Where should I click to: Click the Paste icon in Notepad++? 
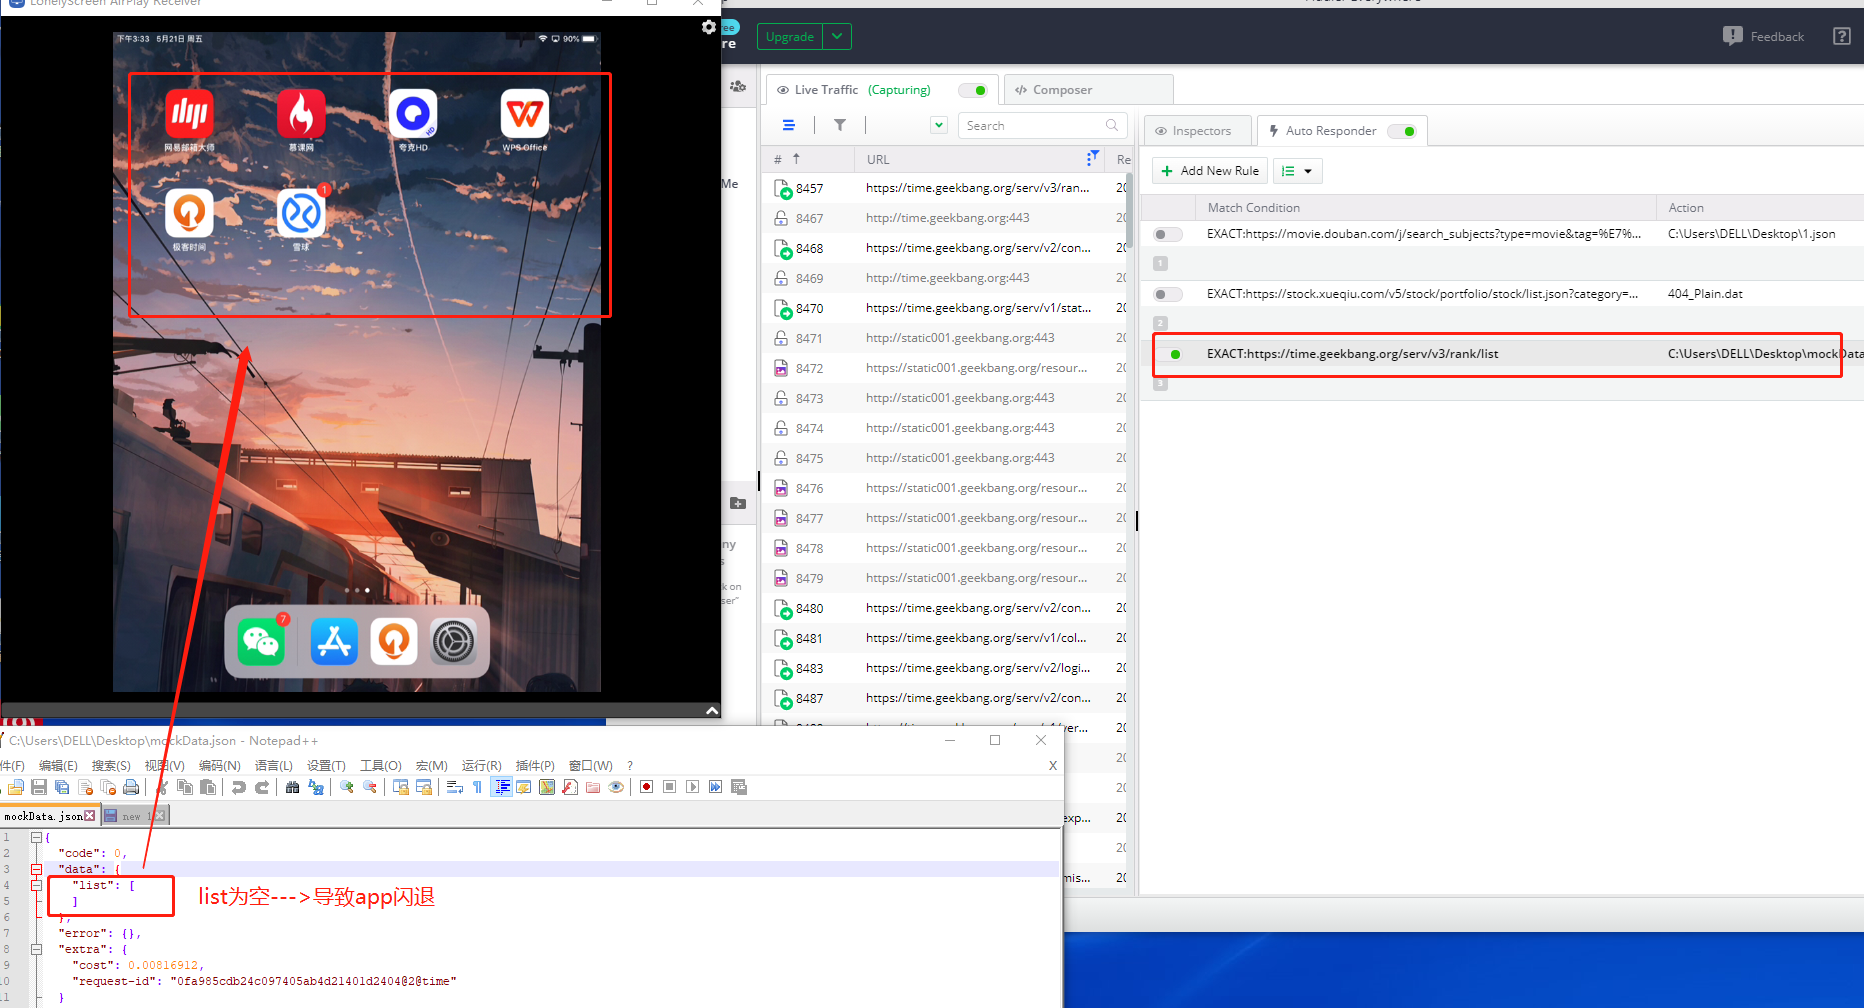click(x=208, y=787)
